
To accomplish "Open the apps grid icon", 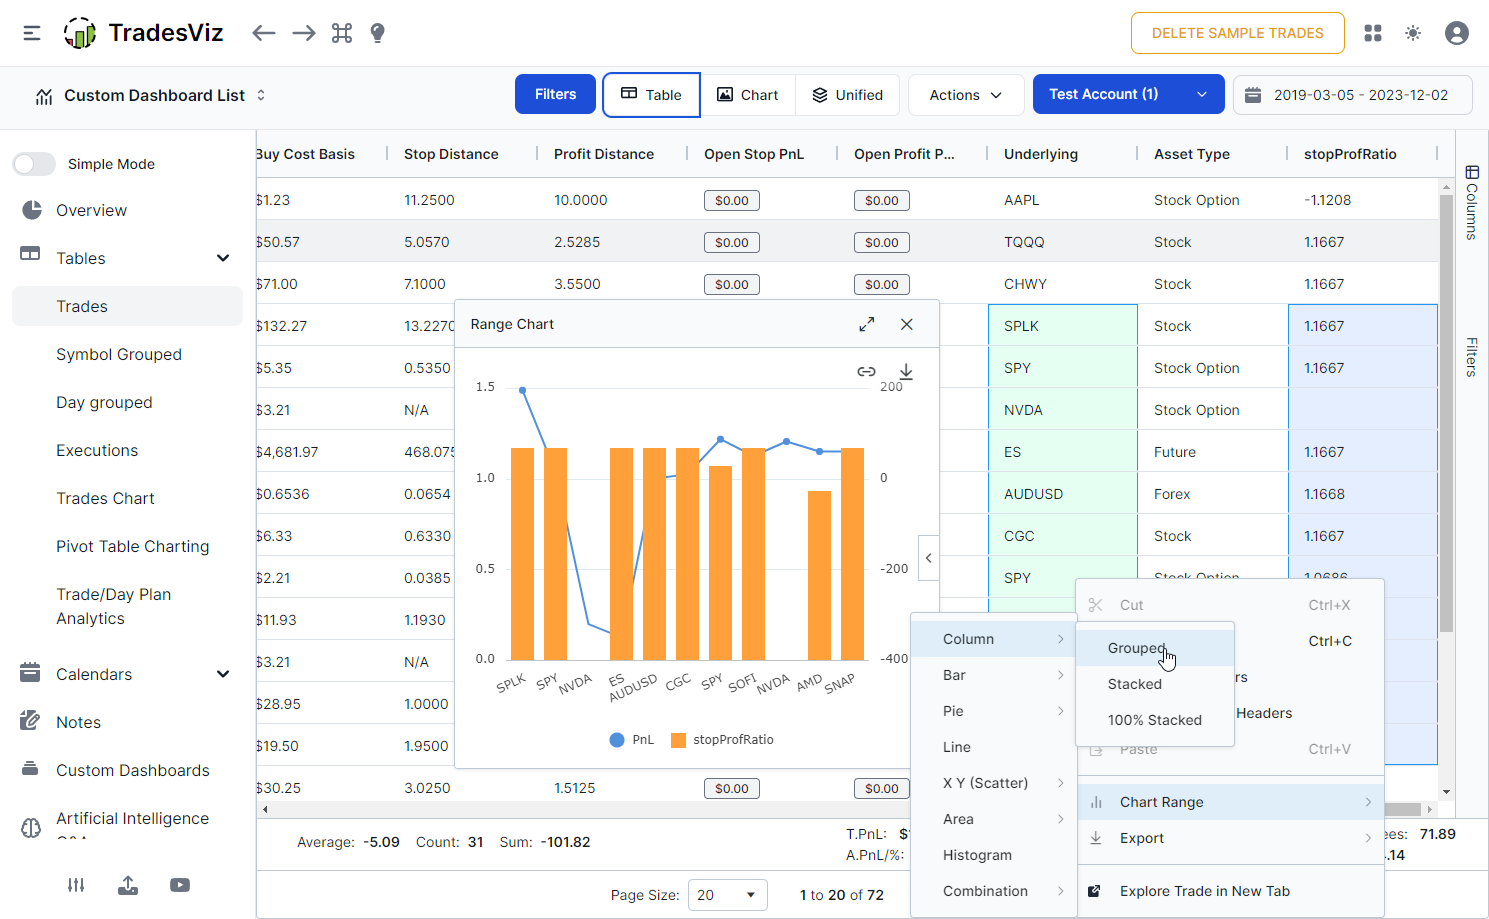I will coord(1373,33).
